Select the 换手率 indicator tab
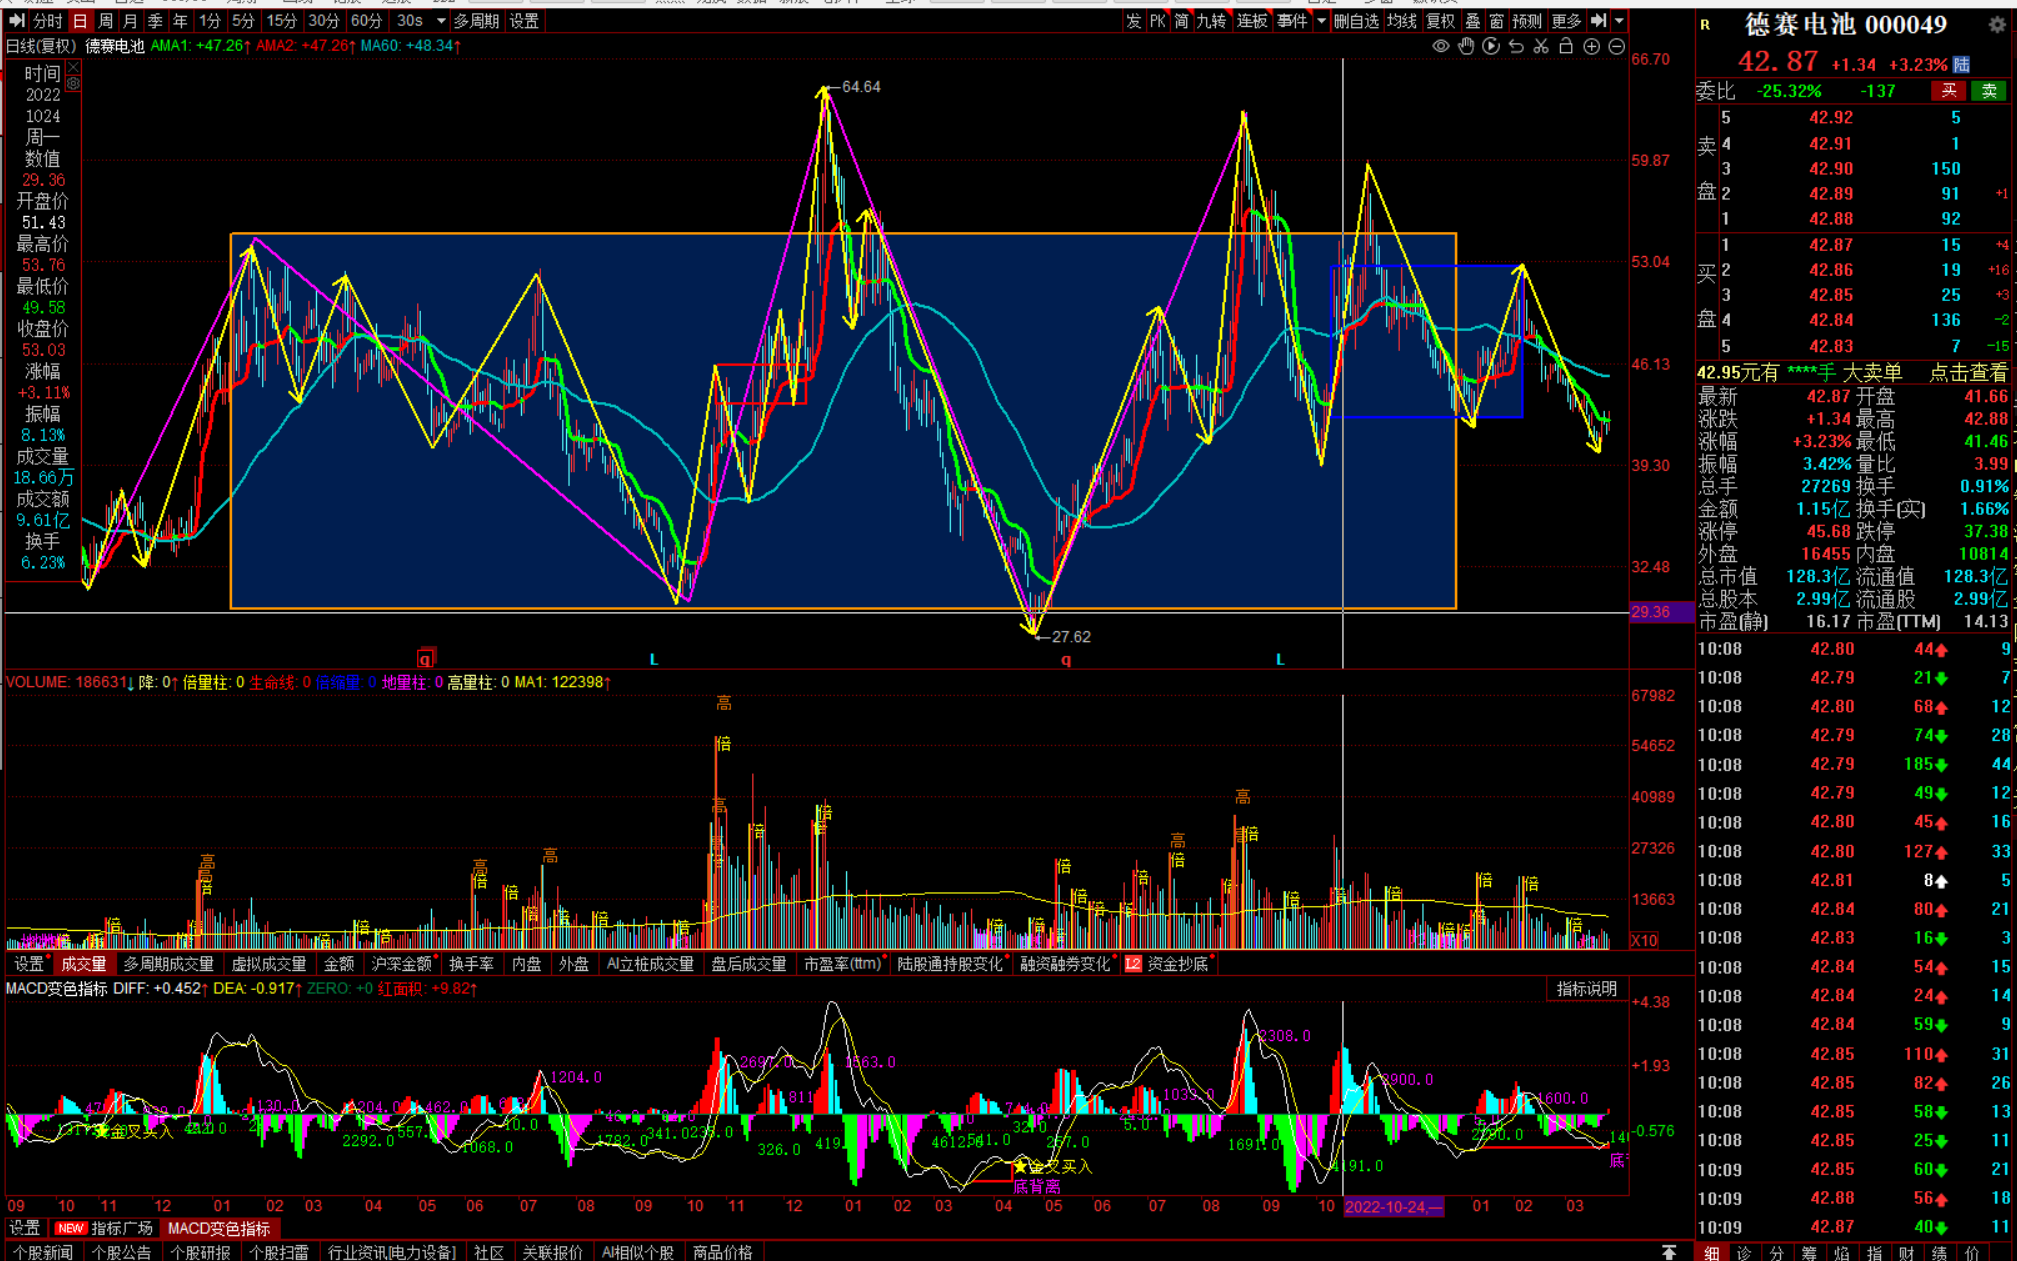The height and width of the screenshot is (1261, 2017). coord(471,964)
